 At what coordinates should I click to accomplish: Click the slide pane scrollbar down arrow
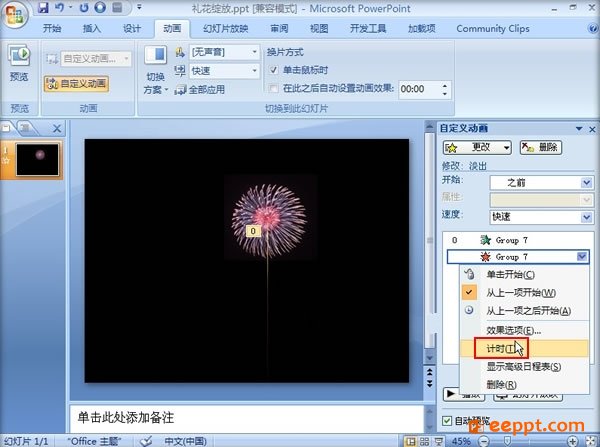[430, 358]
